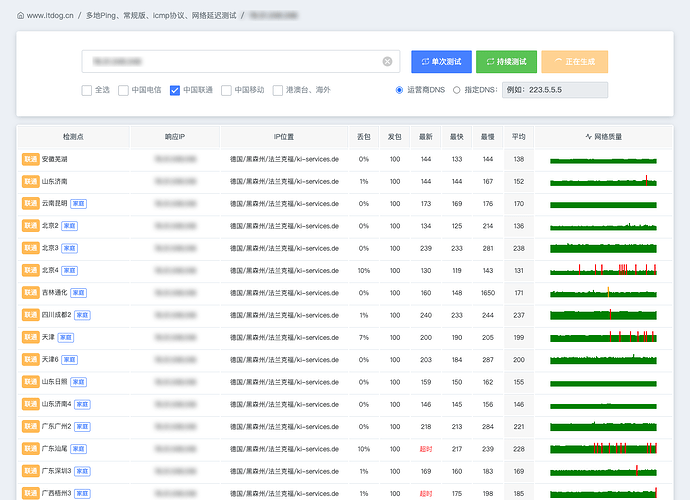Check the 全选 checkbox
The width and height of the screenshot is (690, 500).
pyautogui.click(x=86, y=90)
